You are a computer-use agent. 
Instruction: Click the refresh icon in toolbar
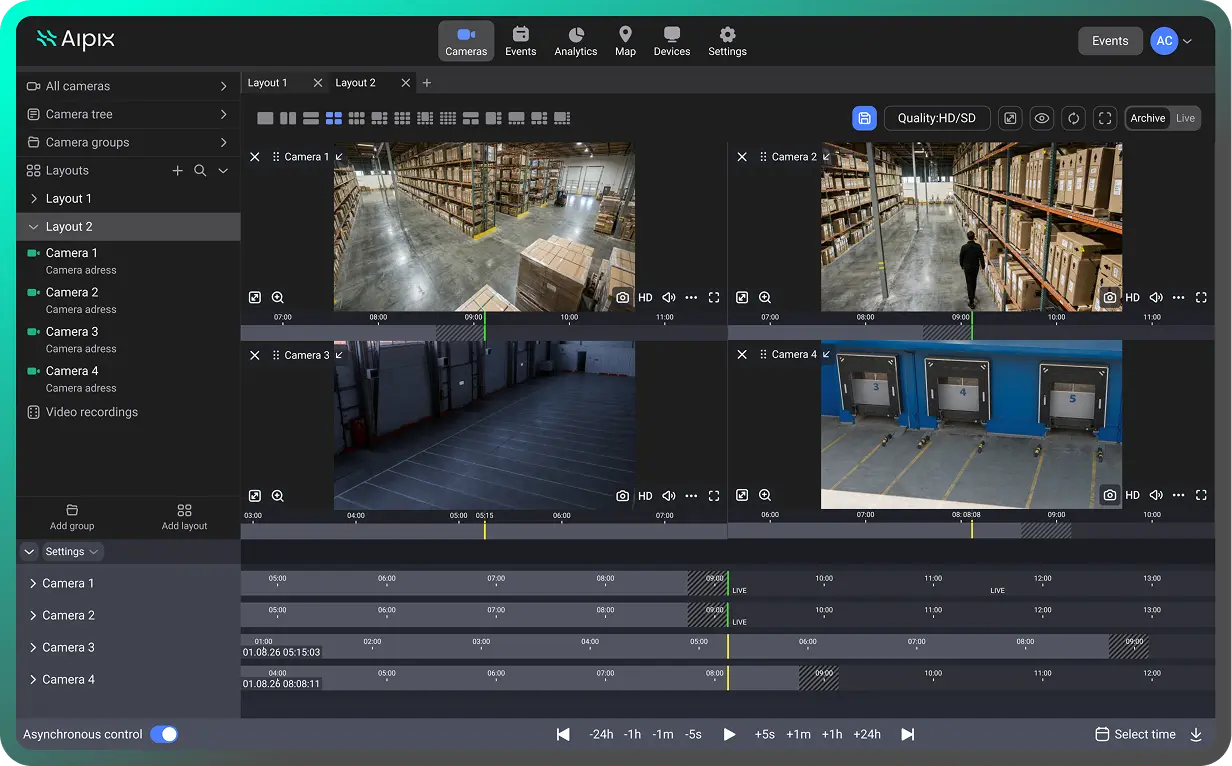[1073, 118]
